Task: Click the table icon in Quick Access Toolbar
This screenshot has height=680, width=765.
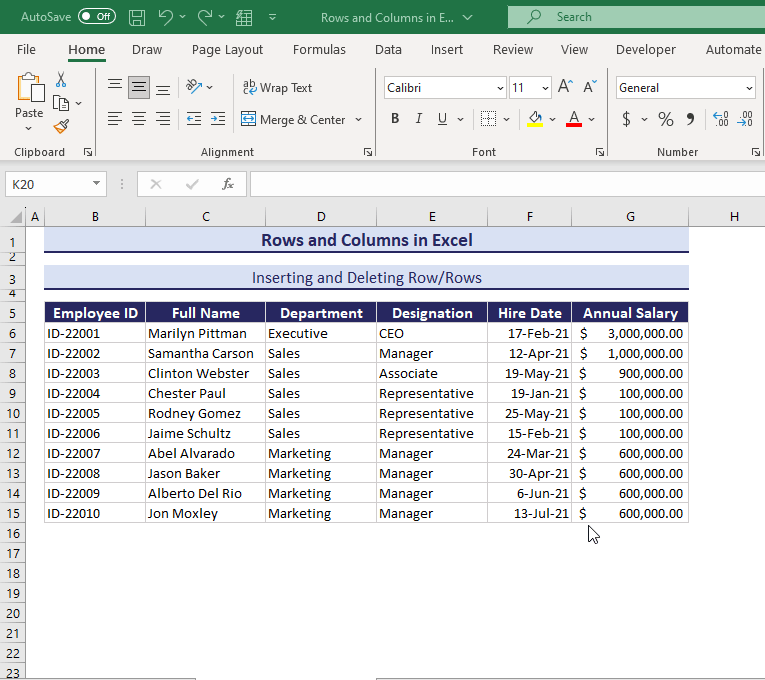Action: 244,18
